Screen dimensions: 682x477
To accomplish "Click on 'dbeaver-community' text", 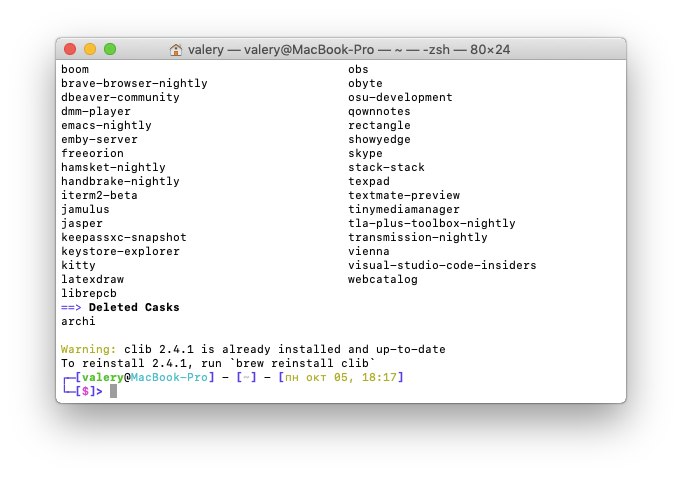I will [x=120, y=97].
